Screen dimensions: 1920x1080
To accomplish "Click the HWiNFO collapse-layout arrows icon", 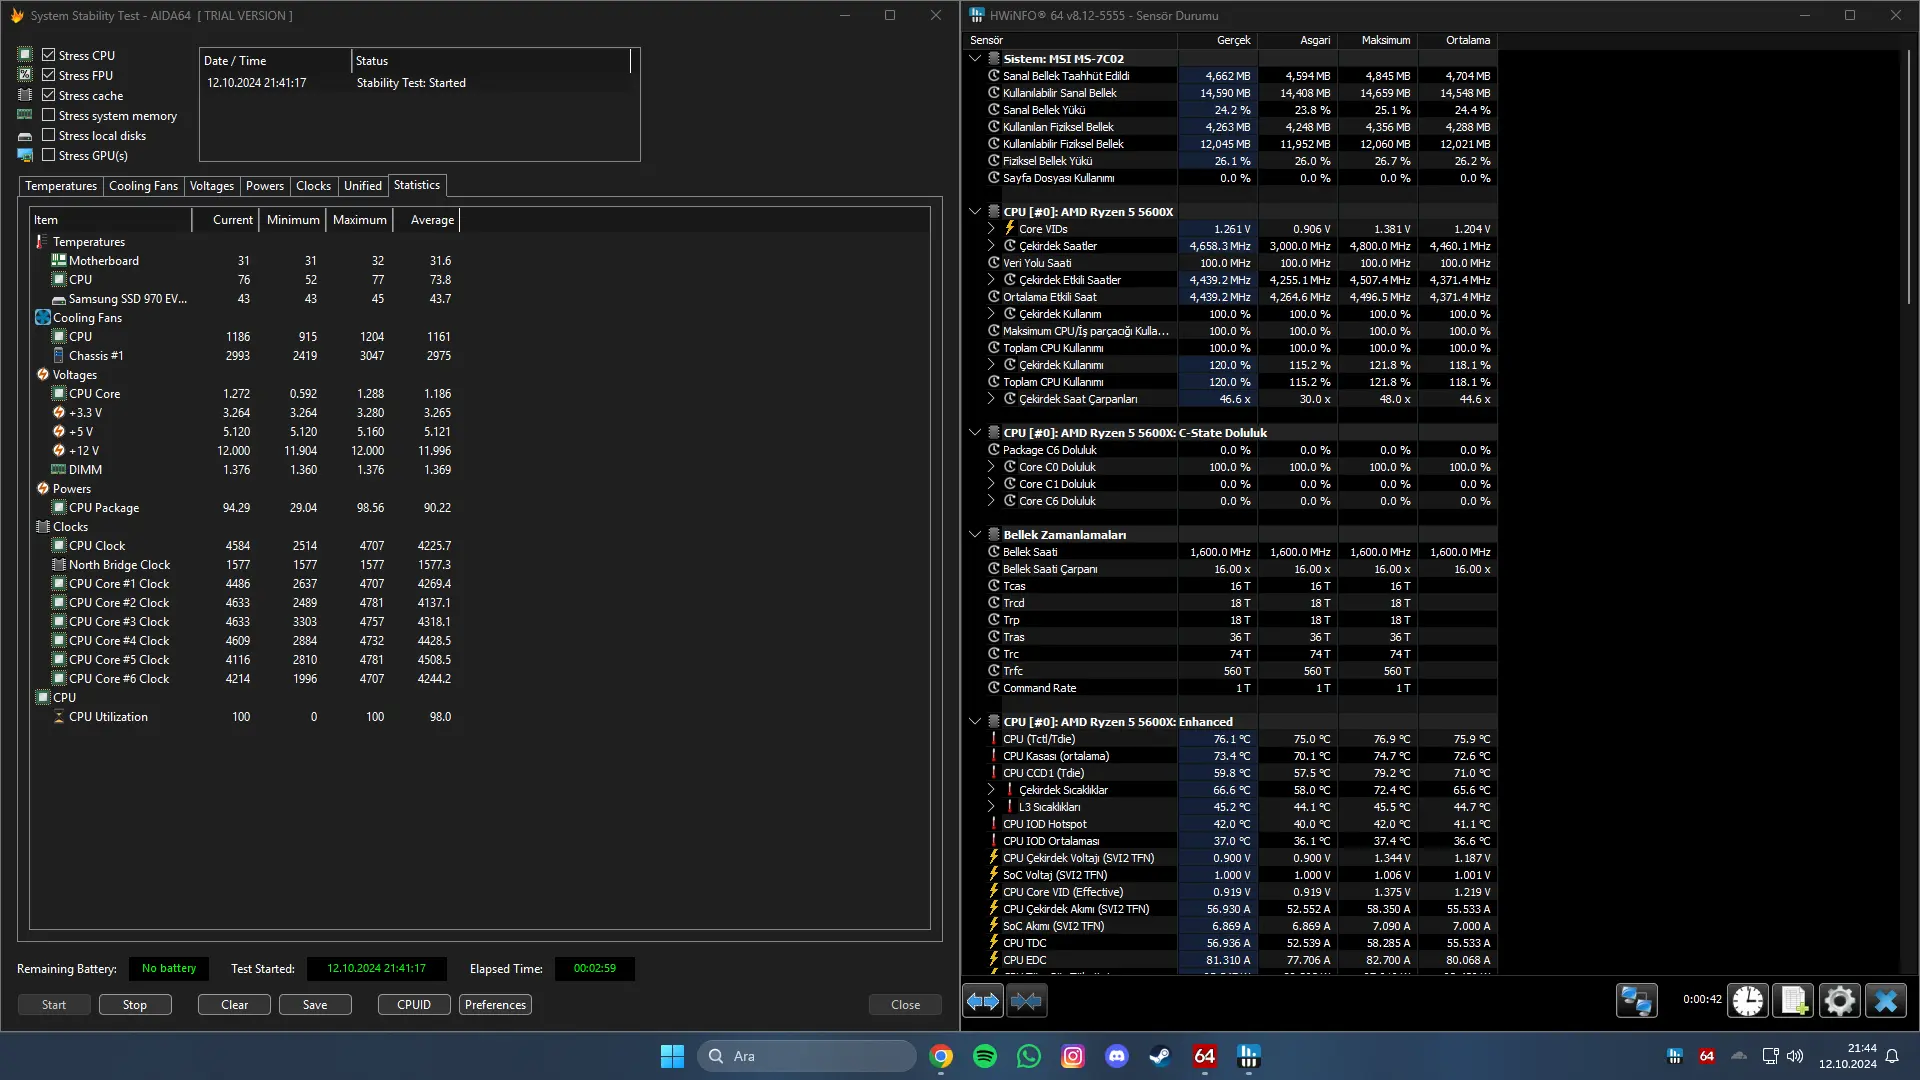I will pyautogui.click(x=1026, y=1001).
